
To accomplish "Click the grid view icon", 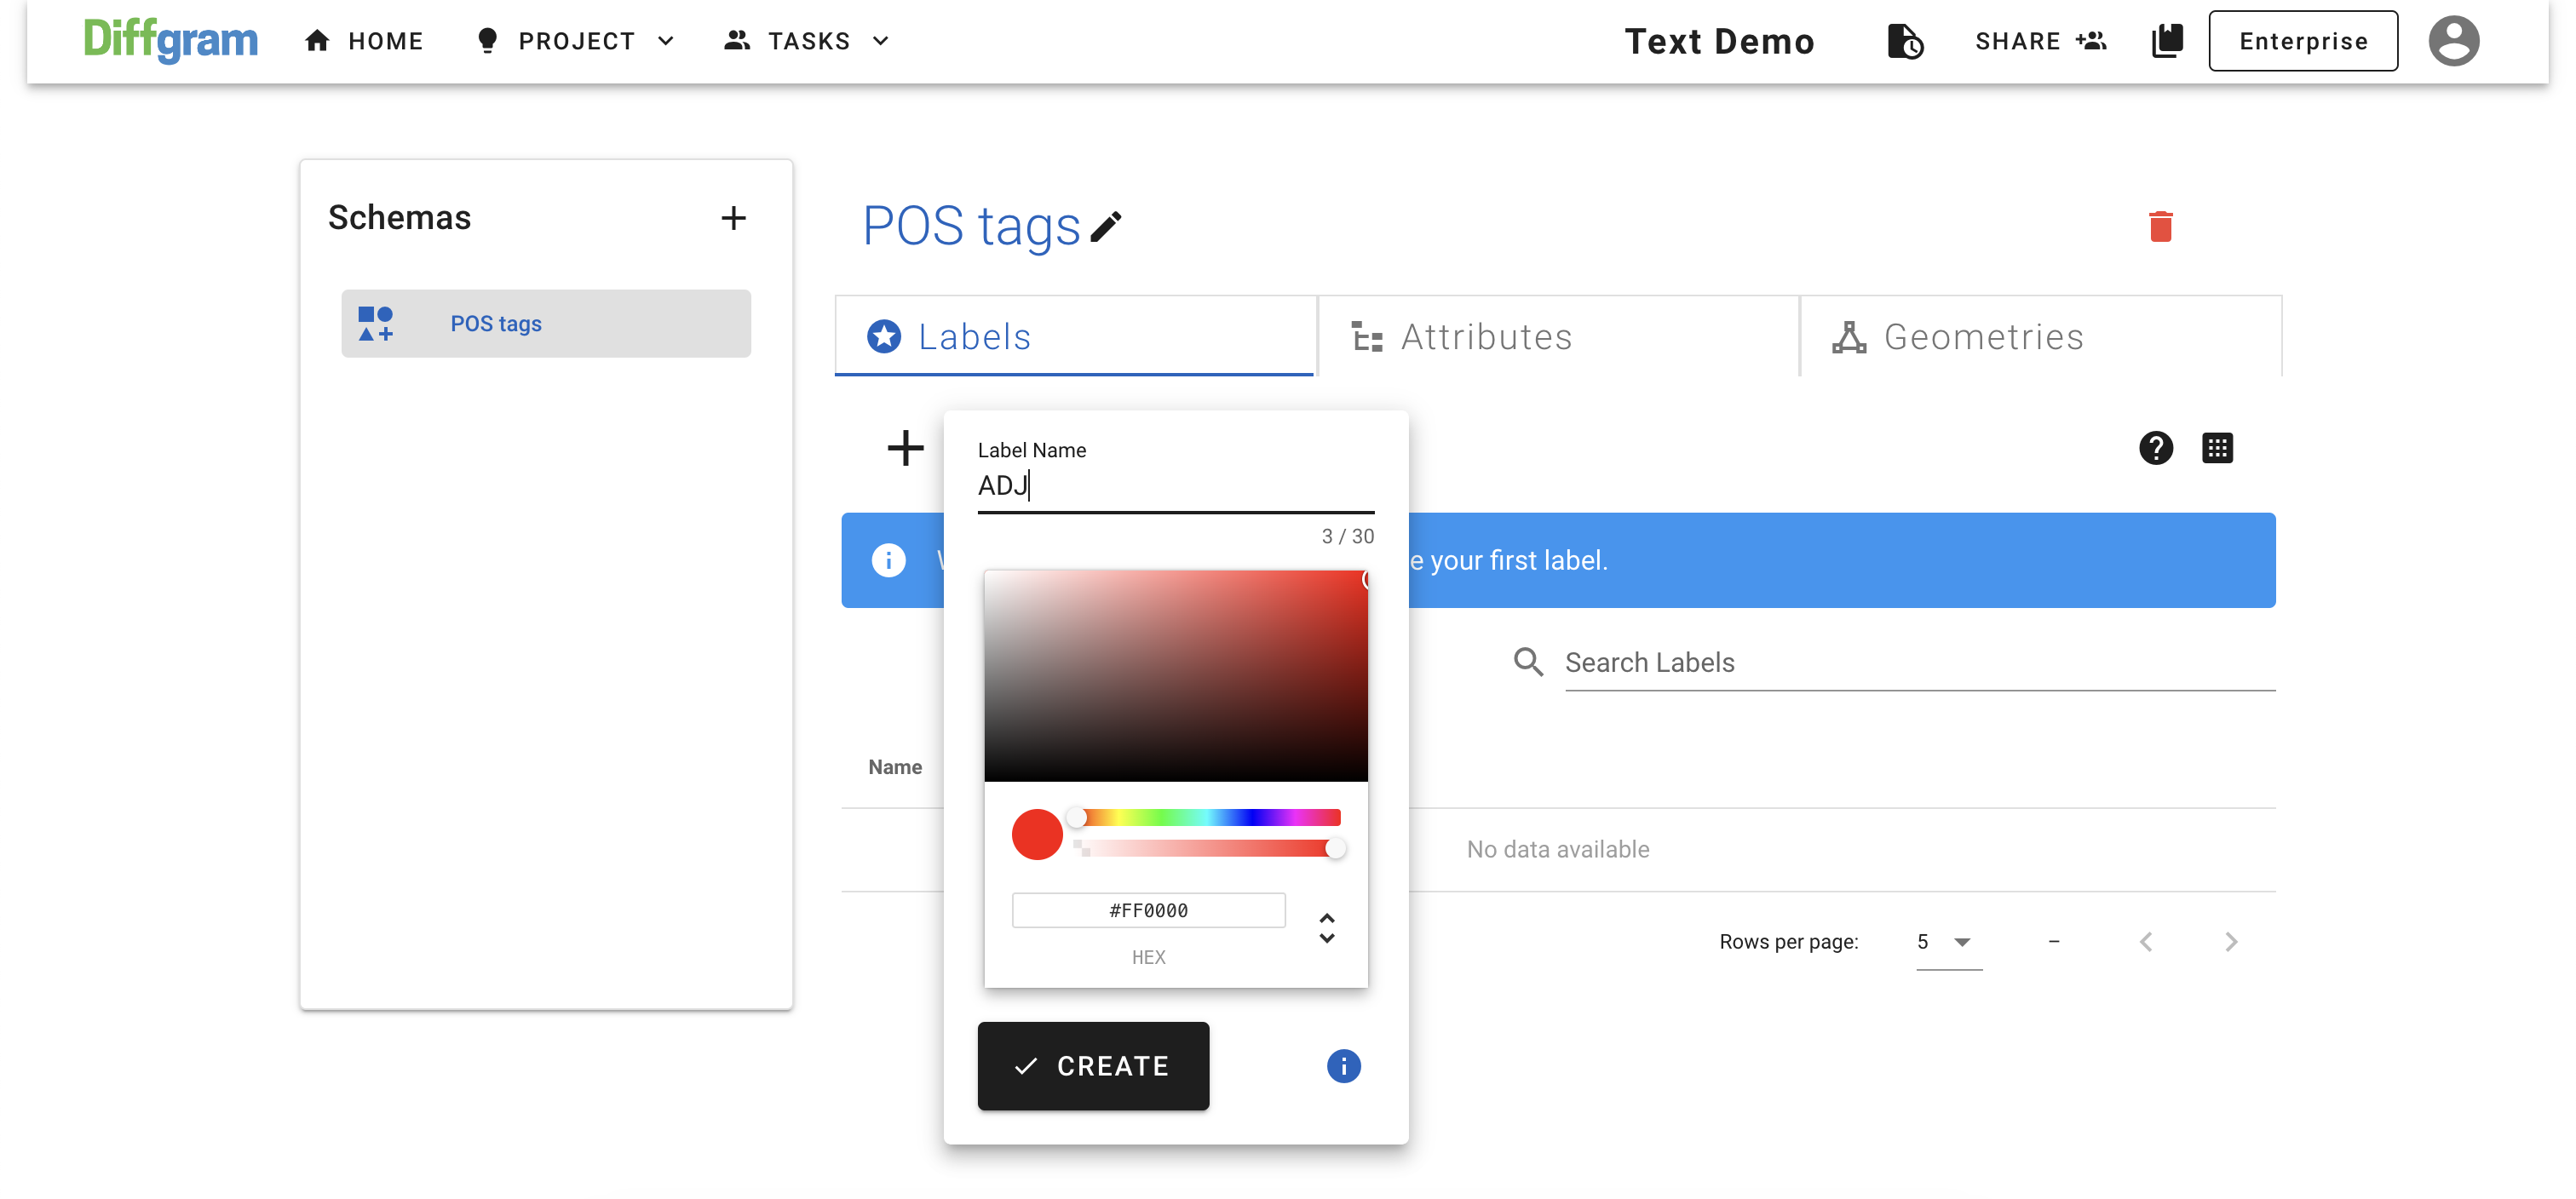I will (x=2216, y=448).
